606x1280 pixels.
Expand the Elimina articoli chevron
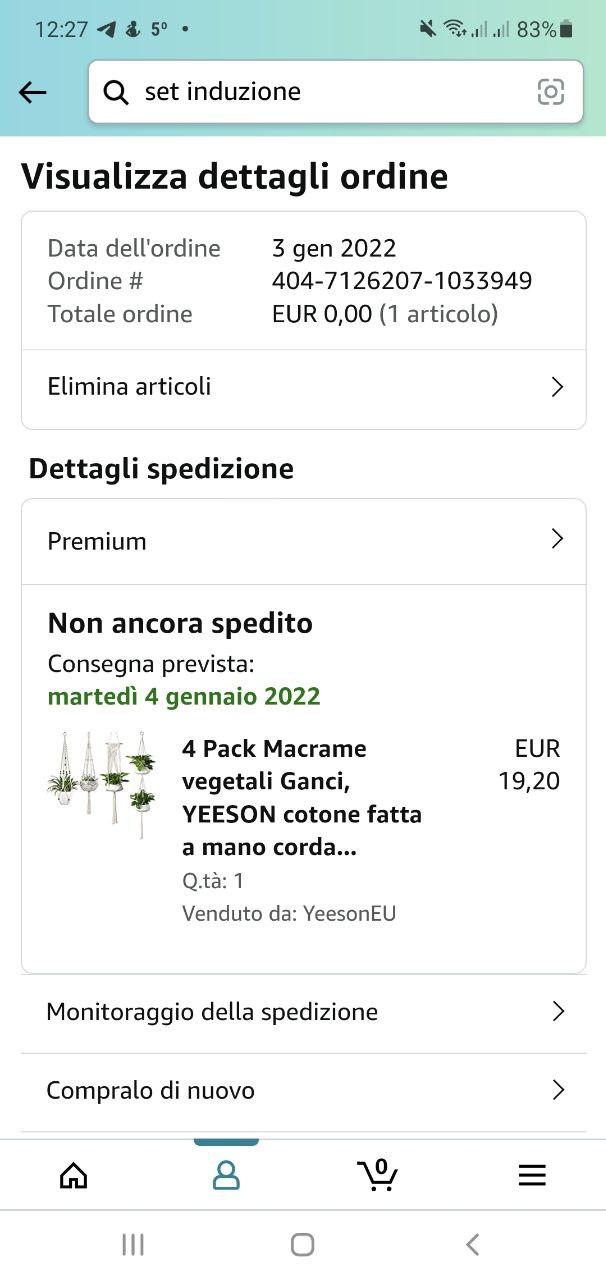click(558, 388)
